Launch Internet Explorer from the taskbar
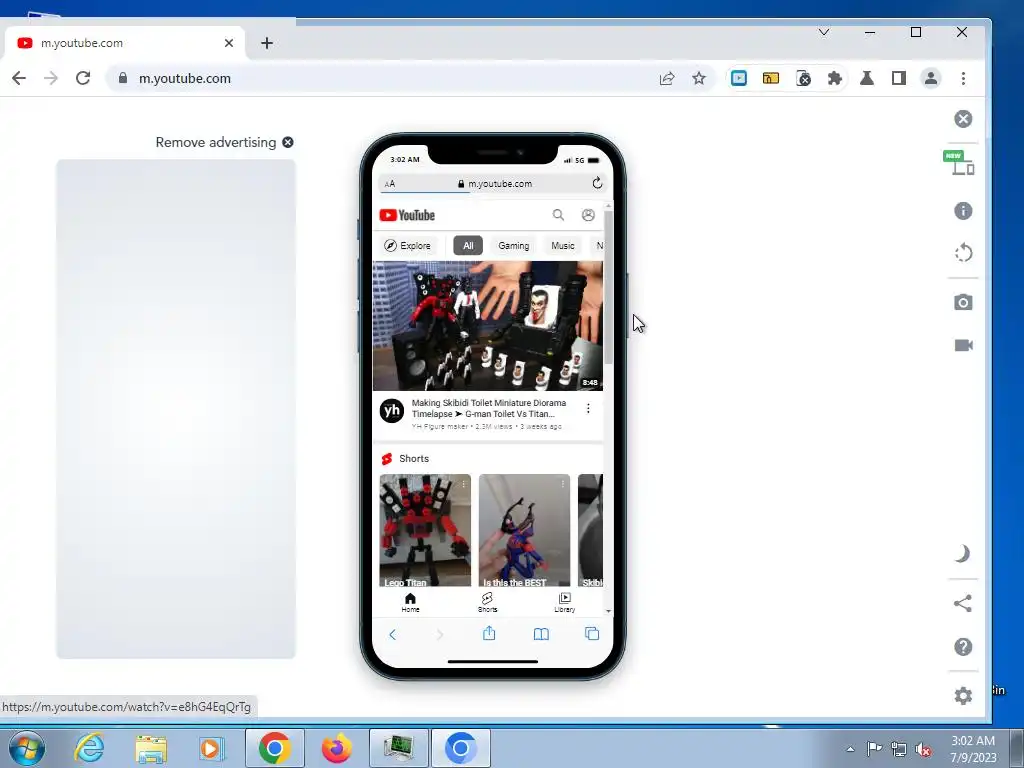 pos(89,748)
